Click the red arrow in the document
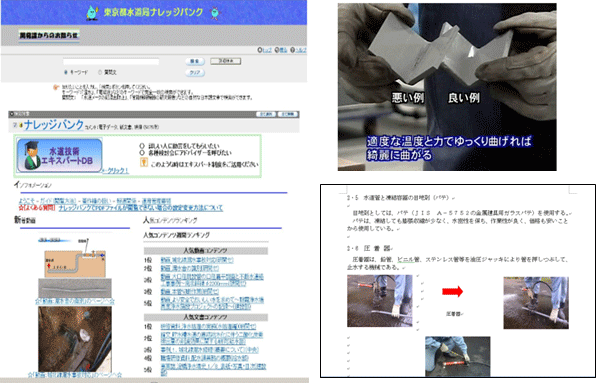 452,291
